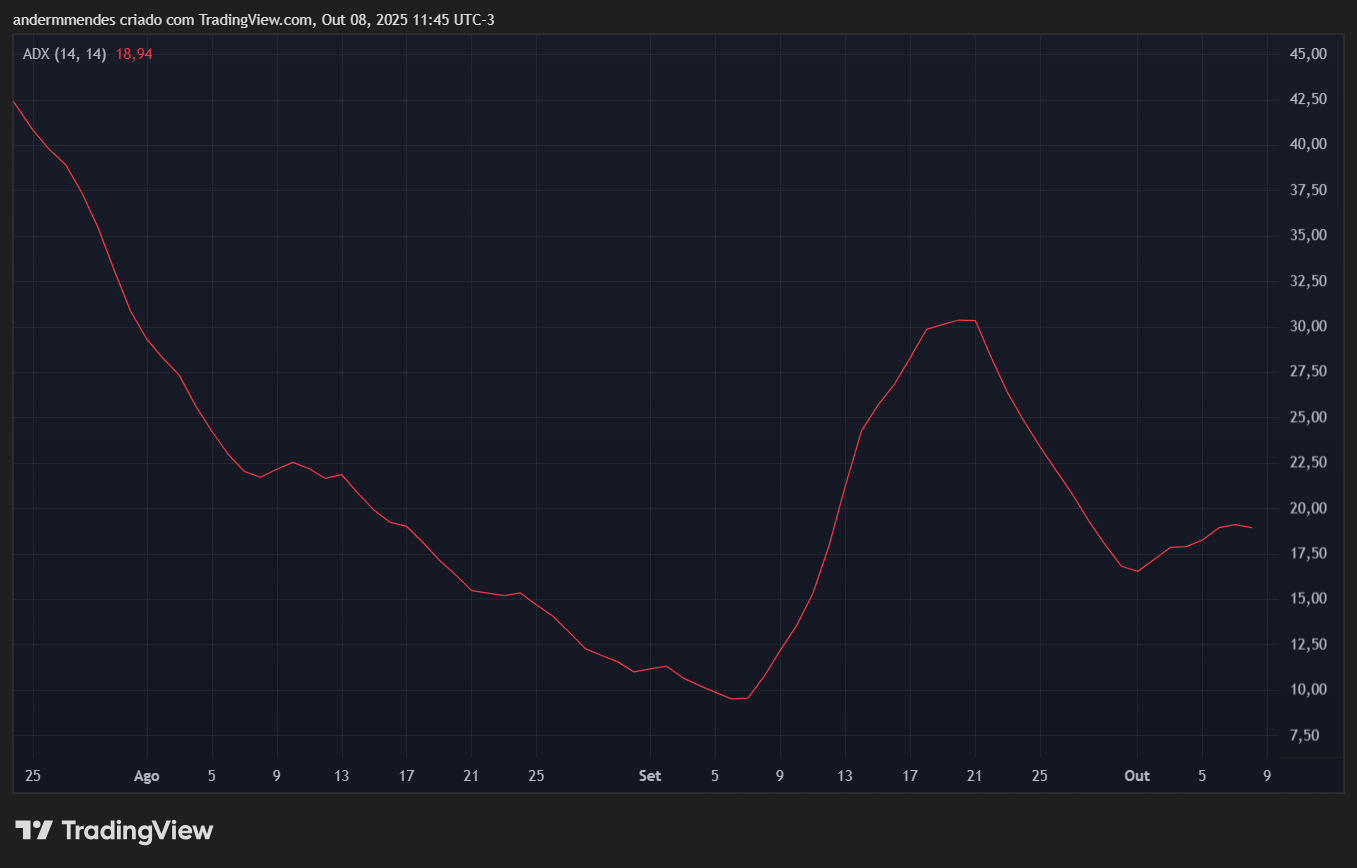The width and height of the screenshot is (1357, 868).
Task: Click the TradingView logo icon
Action: (33, 830)
